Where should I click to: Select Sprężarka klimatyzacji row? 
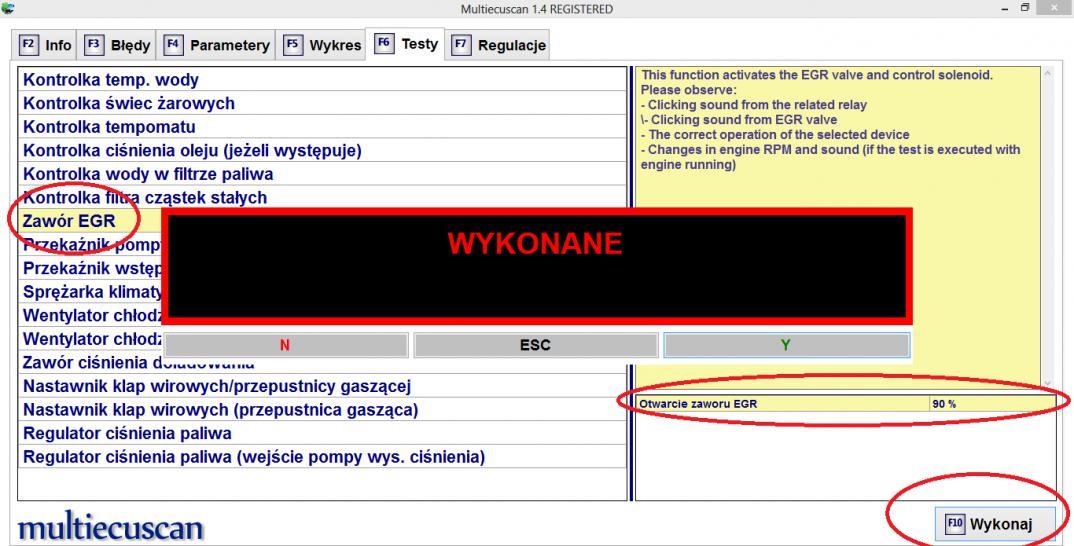click(90, 292)
